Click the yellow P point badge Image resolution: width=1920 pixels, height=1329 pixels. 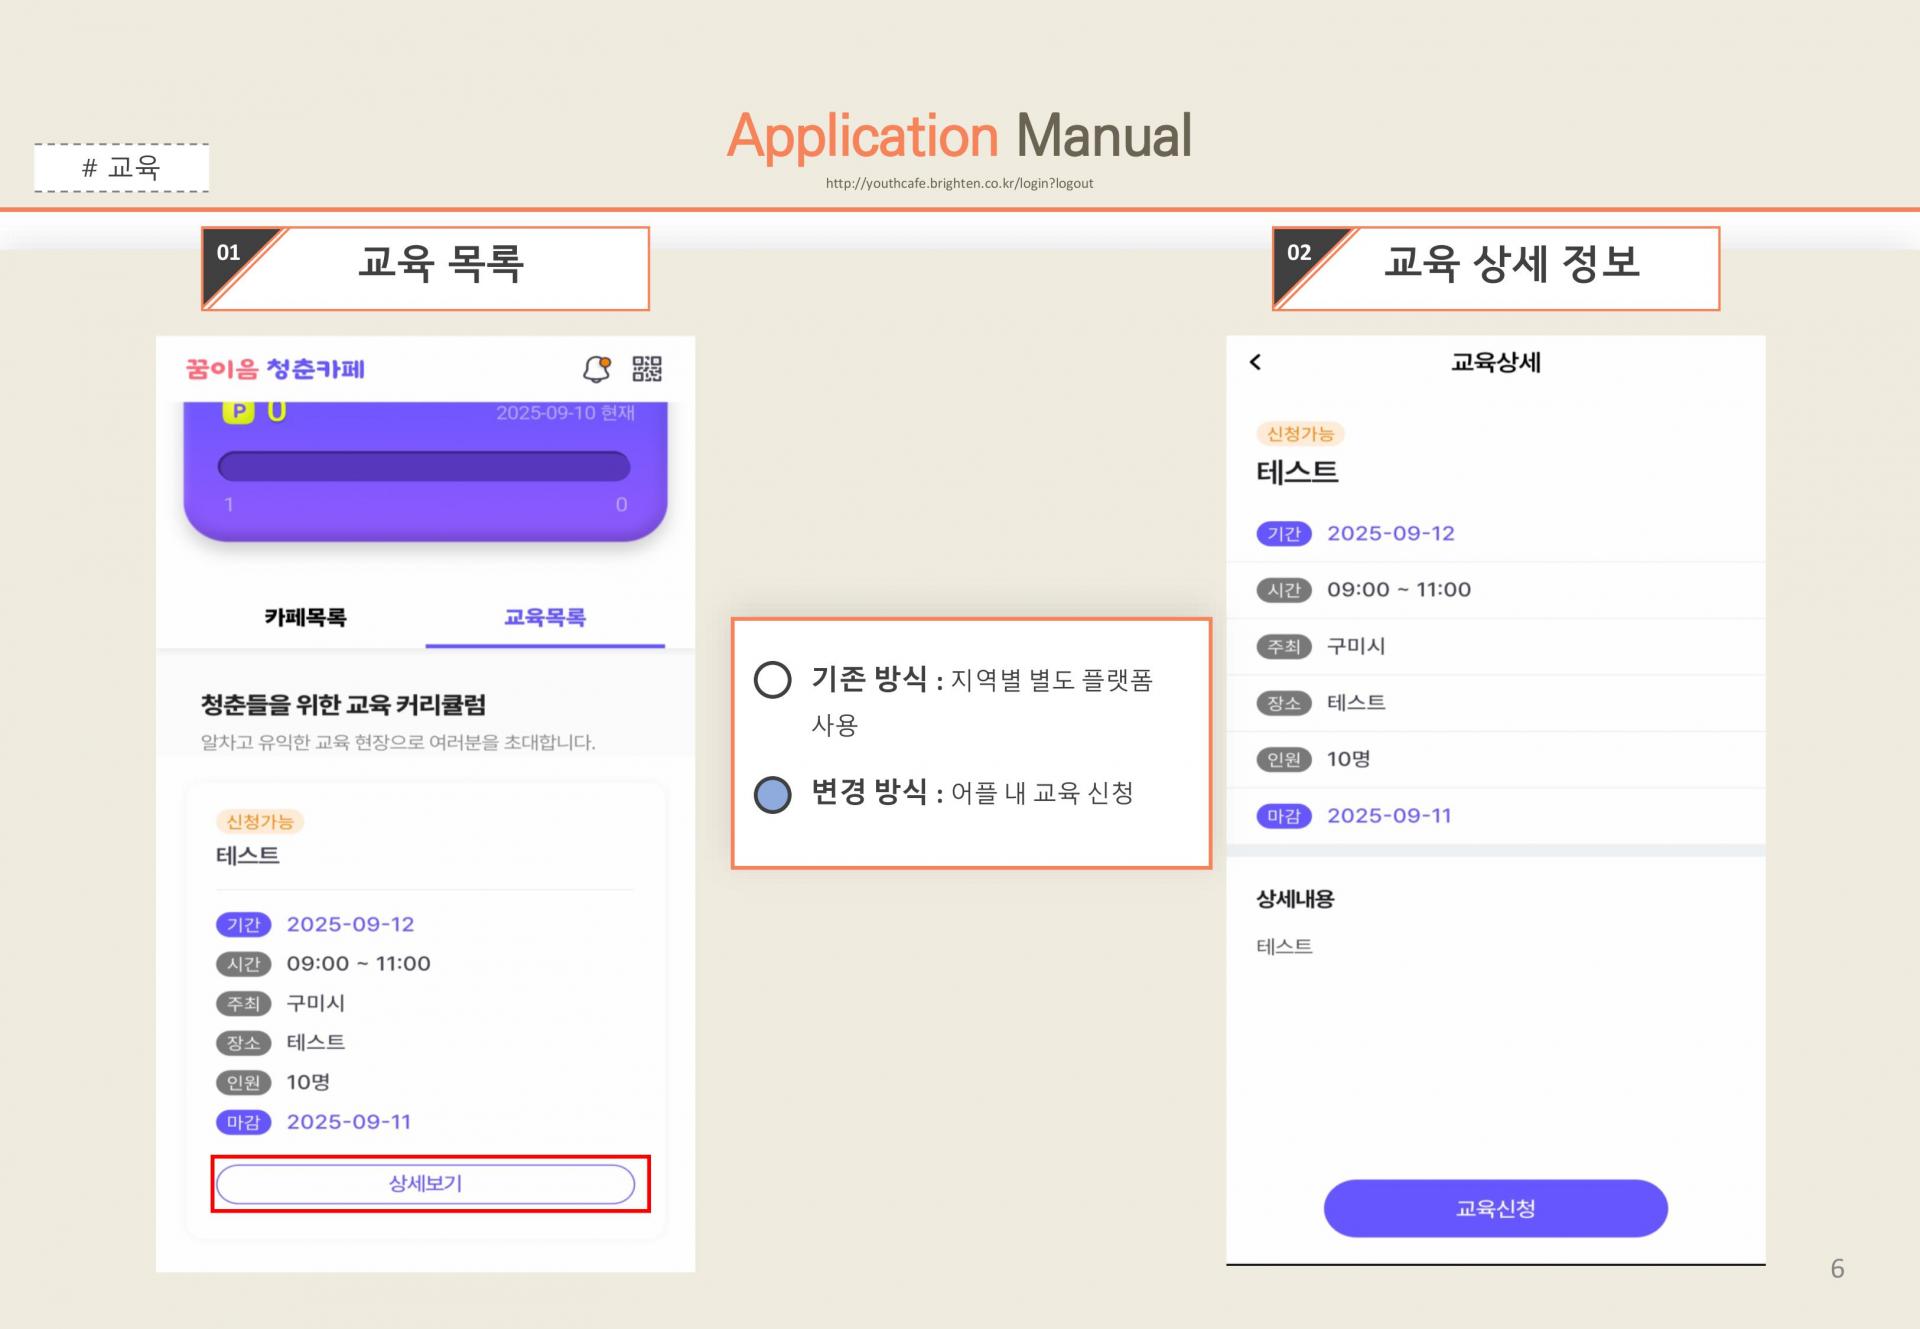coord(238,411)
